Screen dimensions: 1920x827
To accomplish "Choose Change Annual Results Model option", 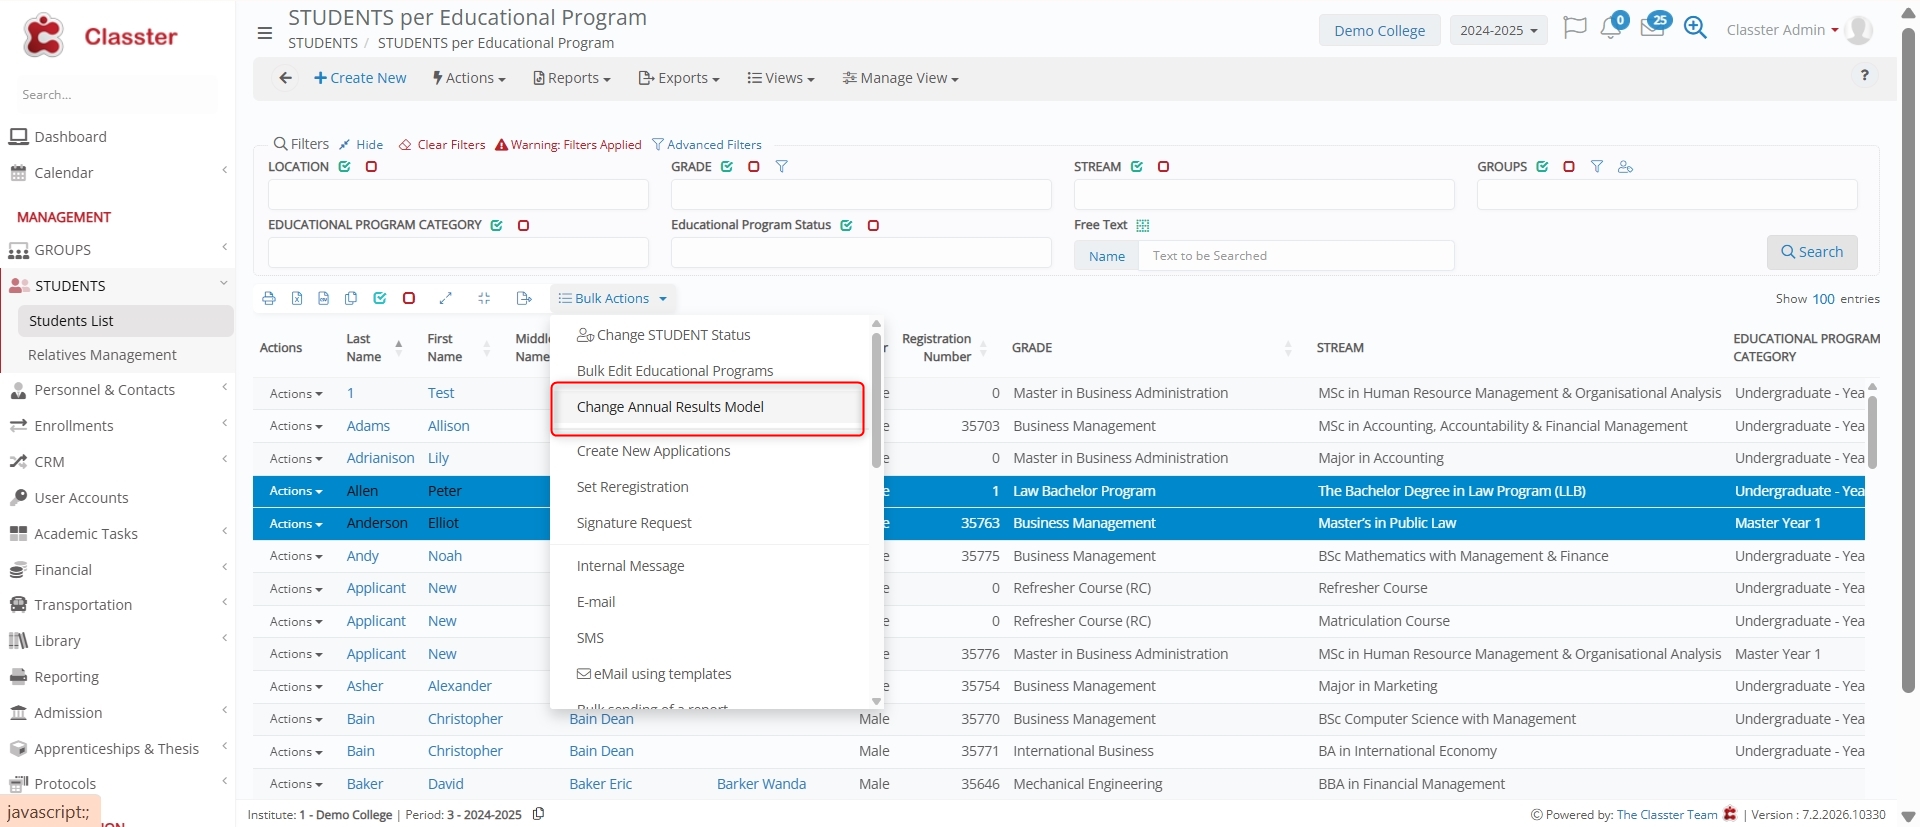I will tap(670, 407).
